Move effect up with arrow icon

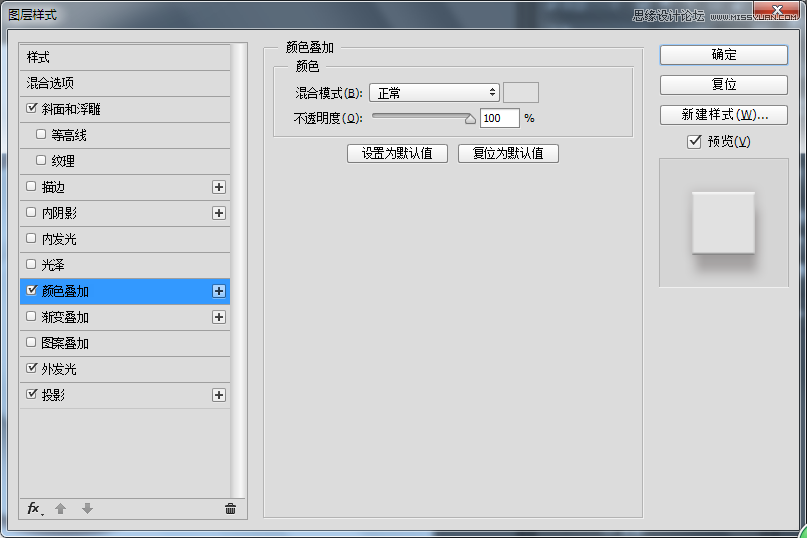pyautogui.click(x=60, y=509)
